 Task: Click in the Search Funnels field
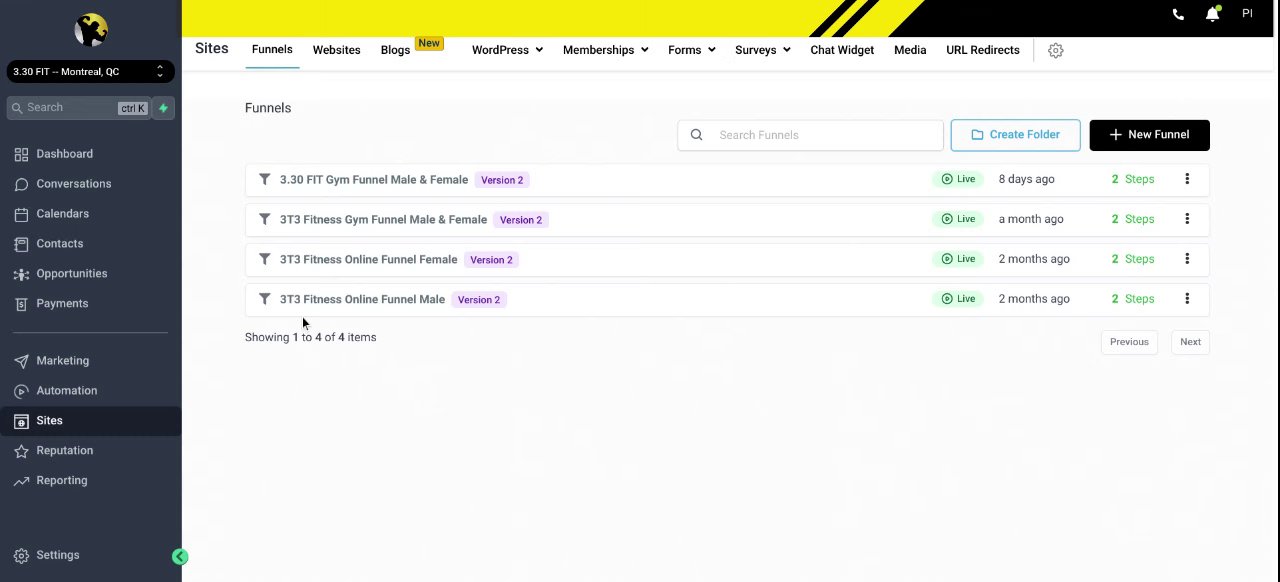tap(810, 135)
